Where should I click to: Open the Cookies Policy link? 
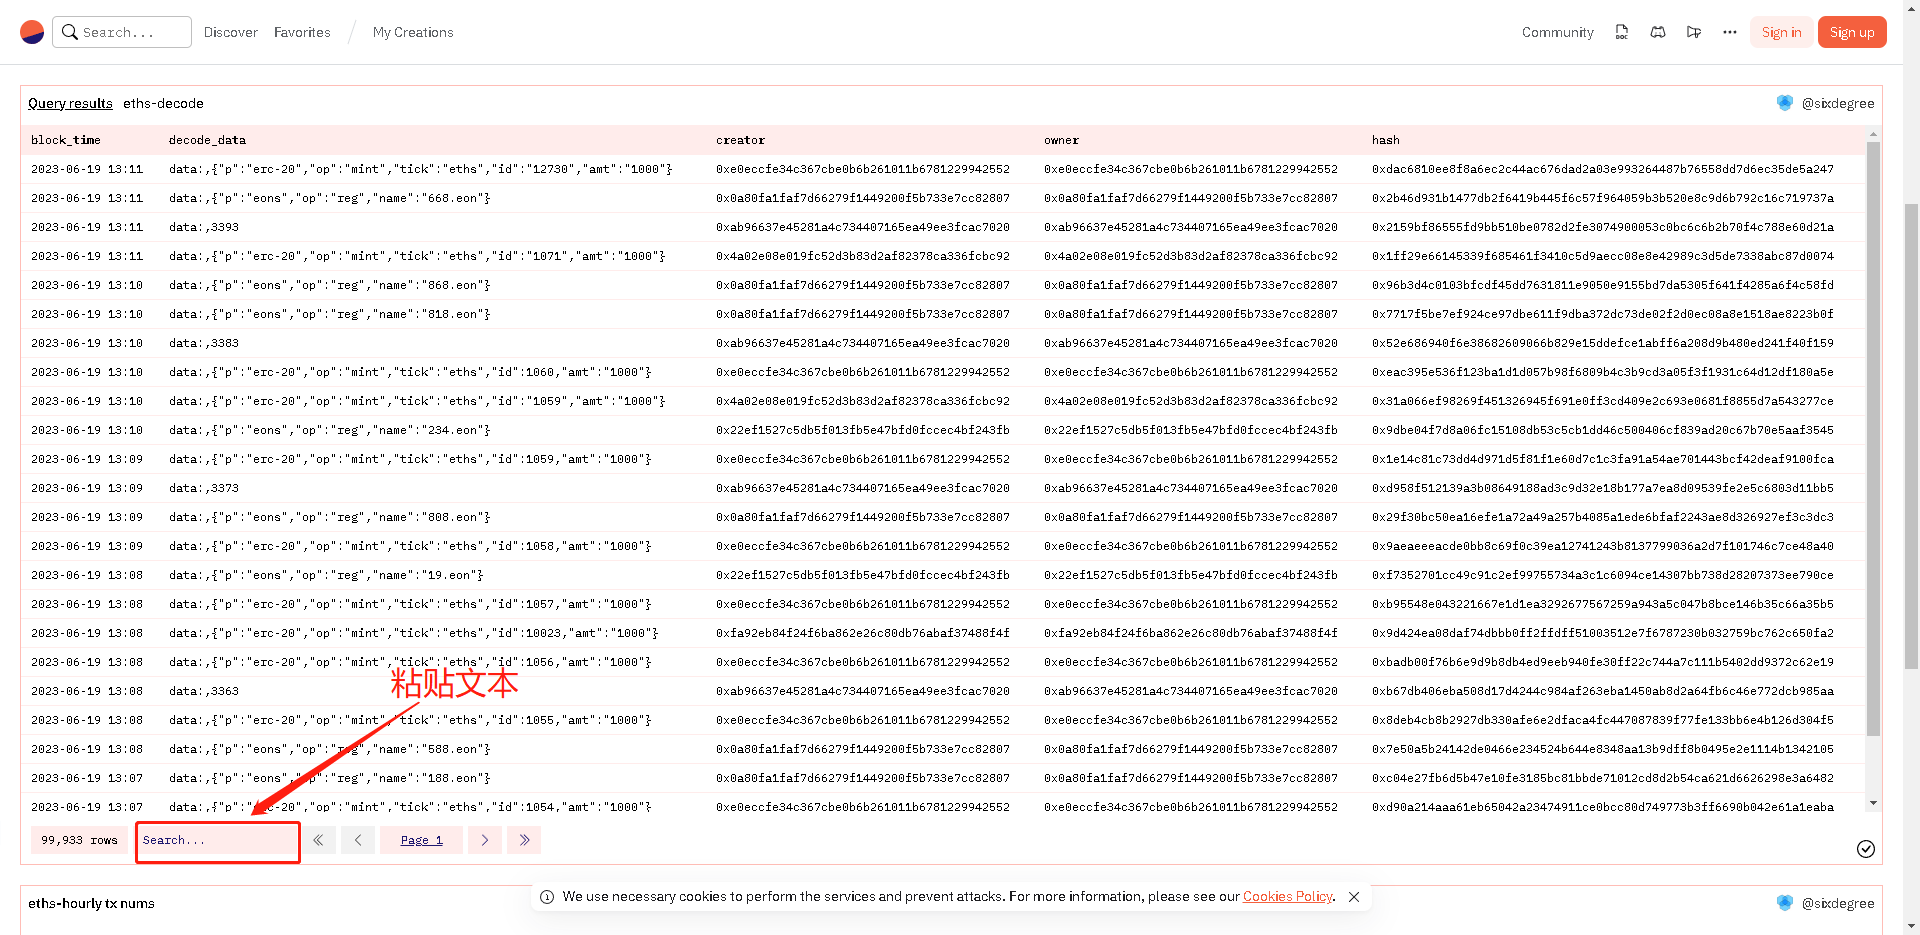coord(1287,897)
